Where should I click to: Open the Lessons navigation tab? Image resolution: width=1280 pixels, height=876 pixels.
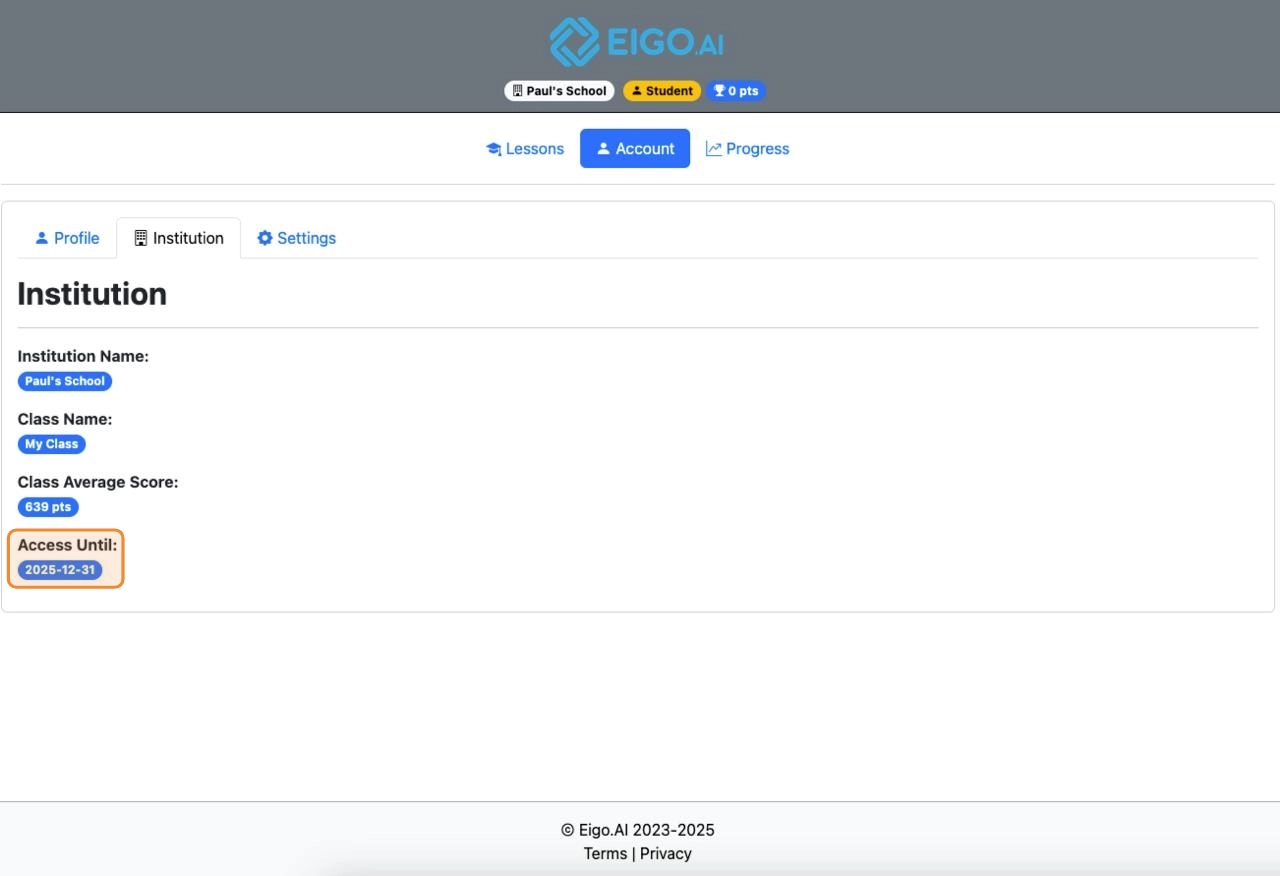click(x=525, y=149)
